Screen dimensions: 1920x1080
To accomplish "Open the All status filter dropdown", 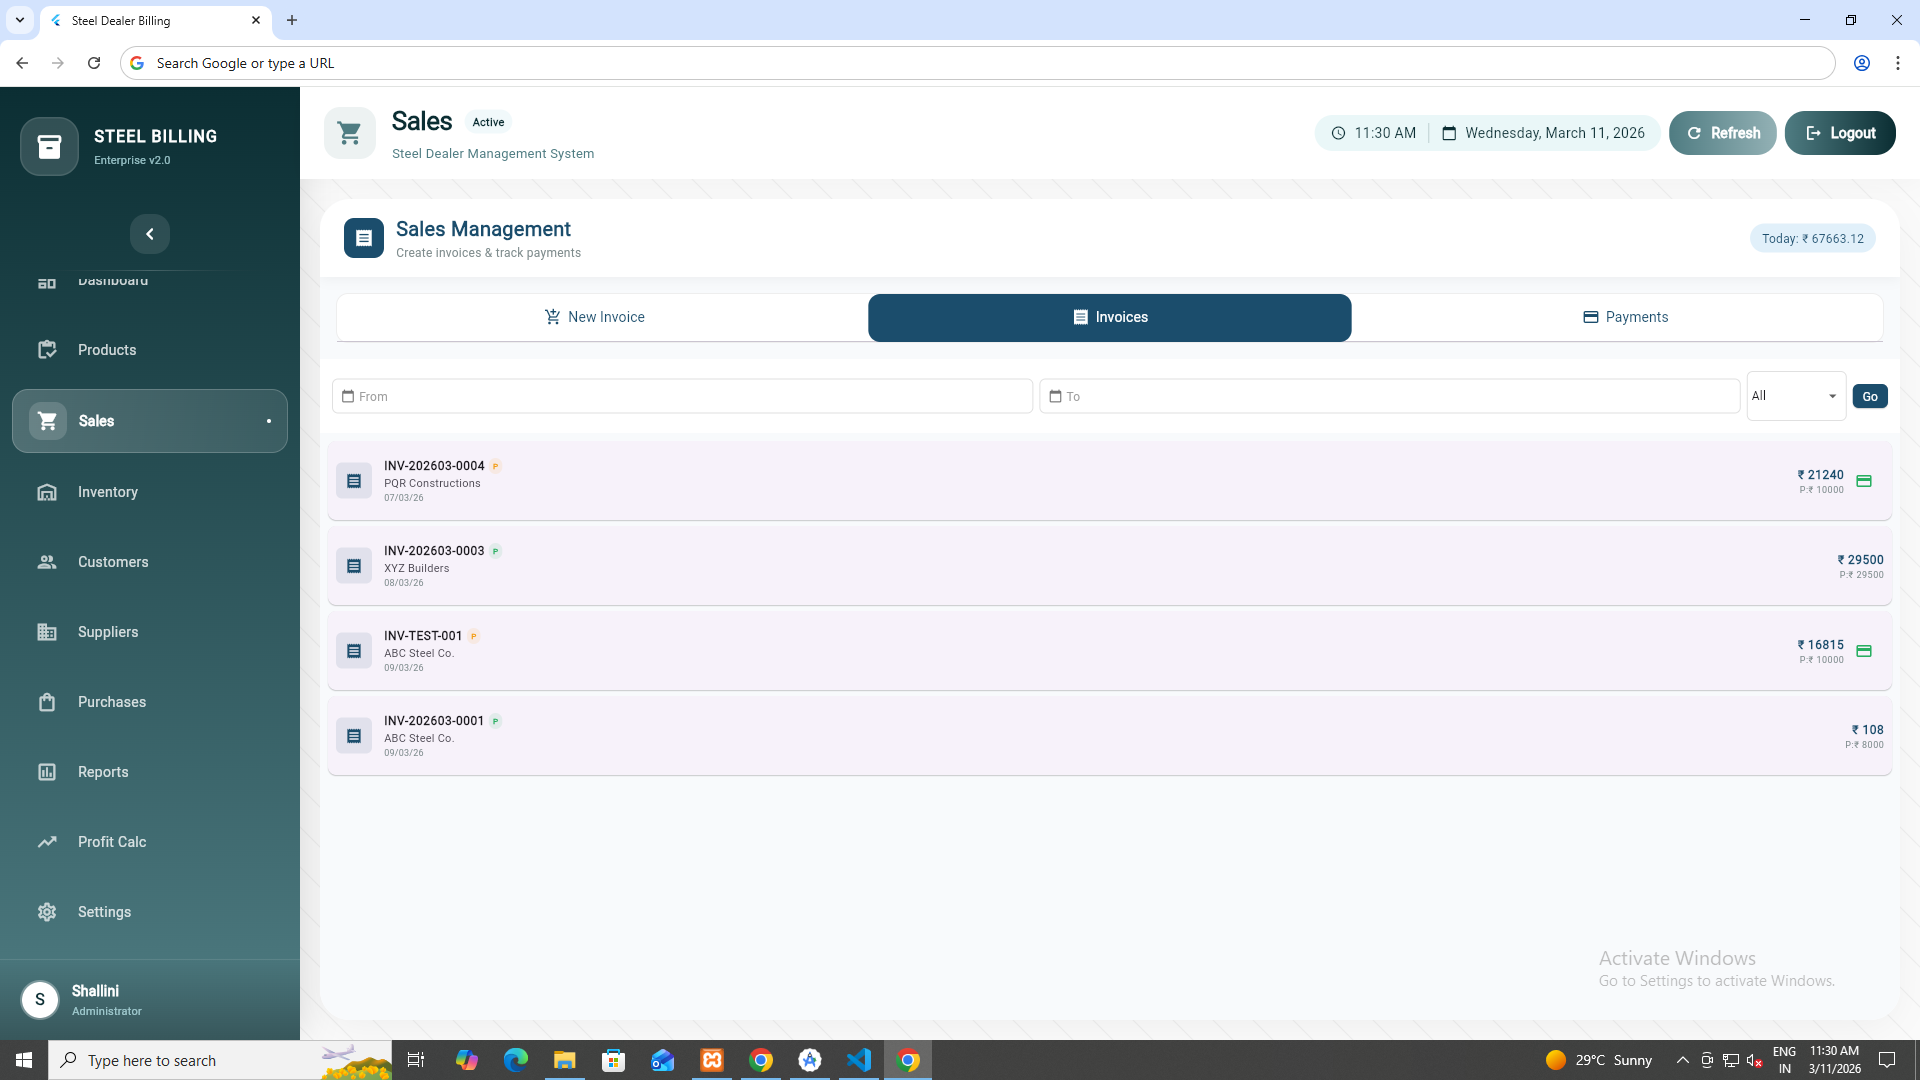I will 1795,396.
